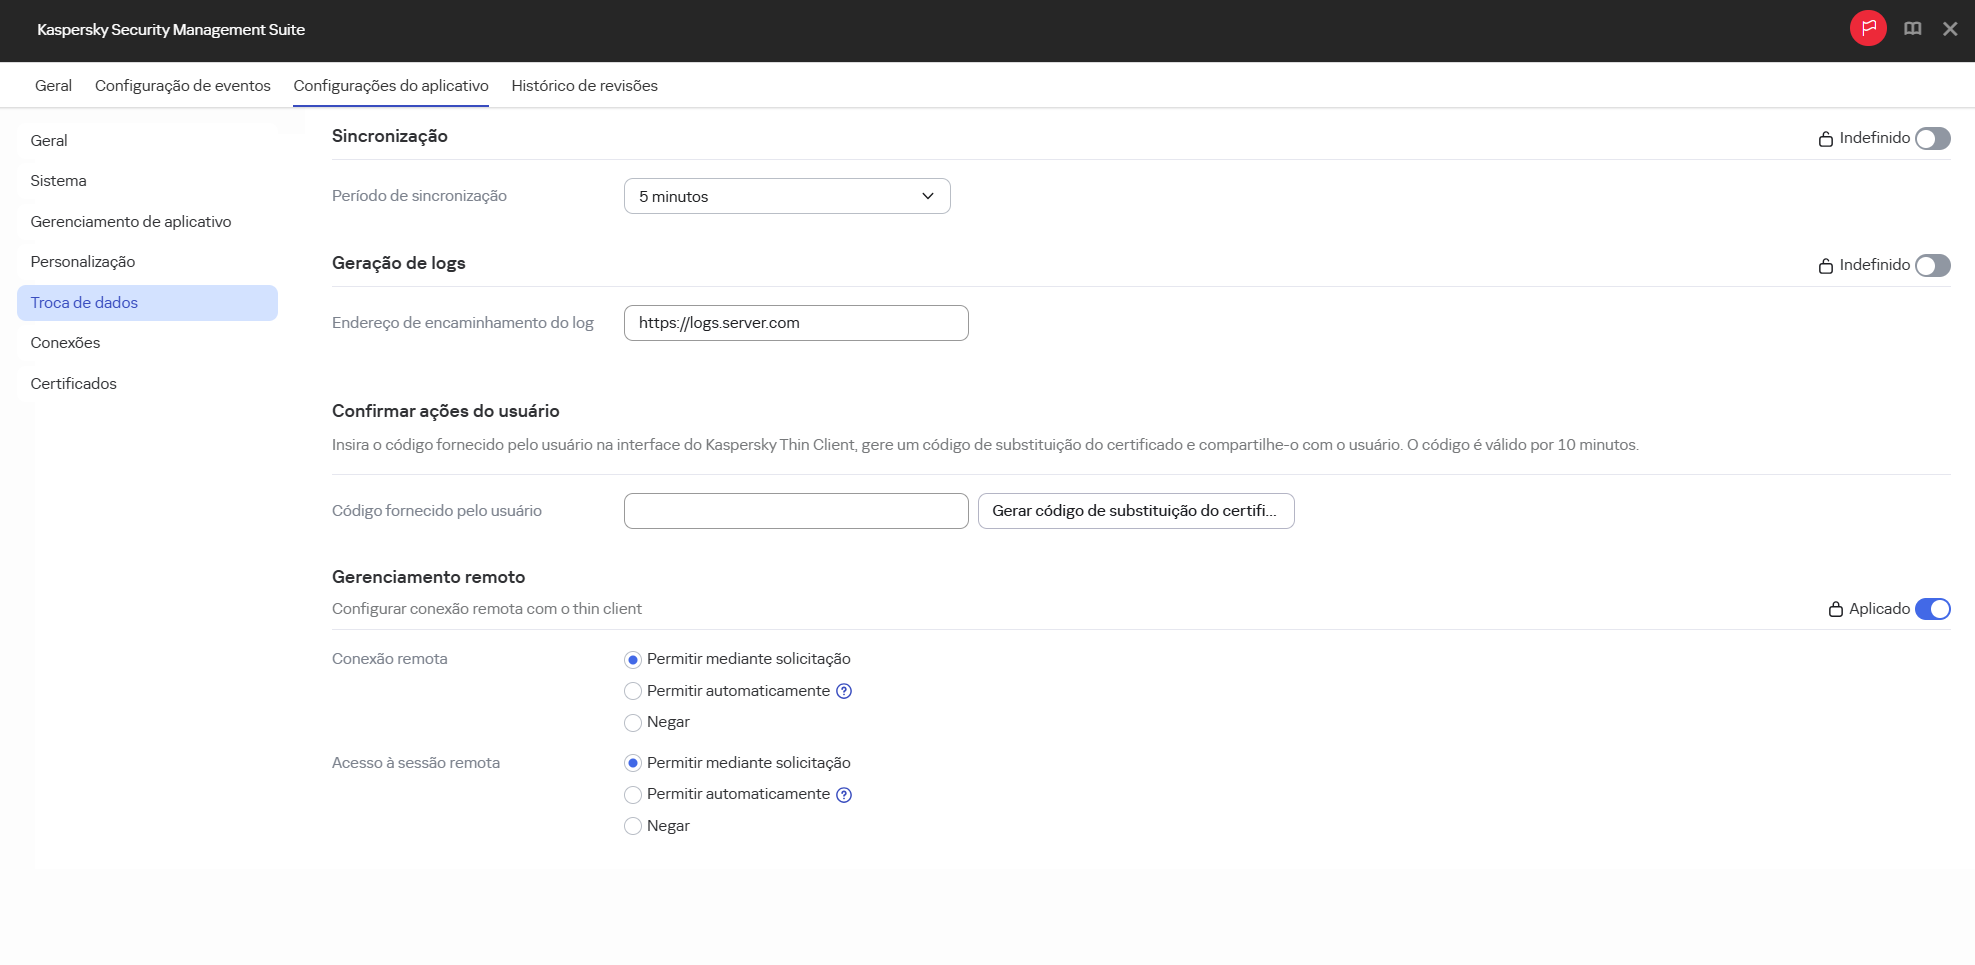The width and height of the screenshot is (1975, 965).
Task: Open the Período de sincronização dropdown
Action: coord(786,196)
